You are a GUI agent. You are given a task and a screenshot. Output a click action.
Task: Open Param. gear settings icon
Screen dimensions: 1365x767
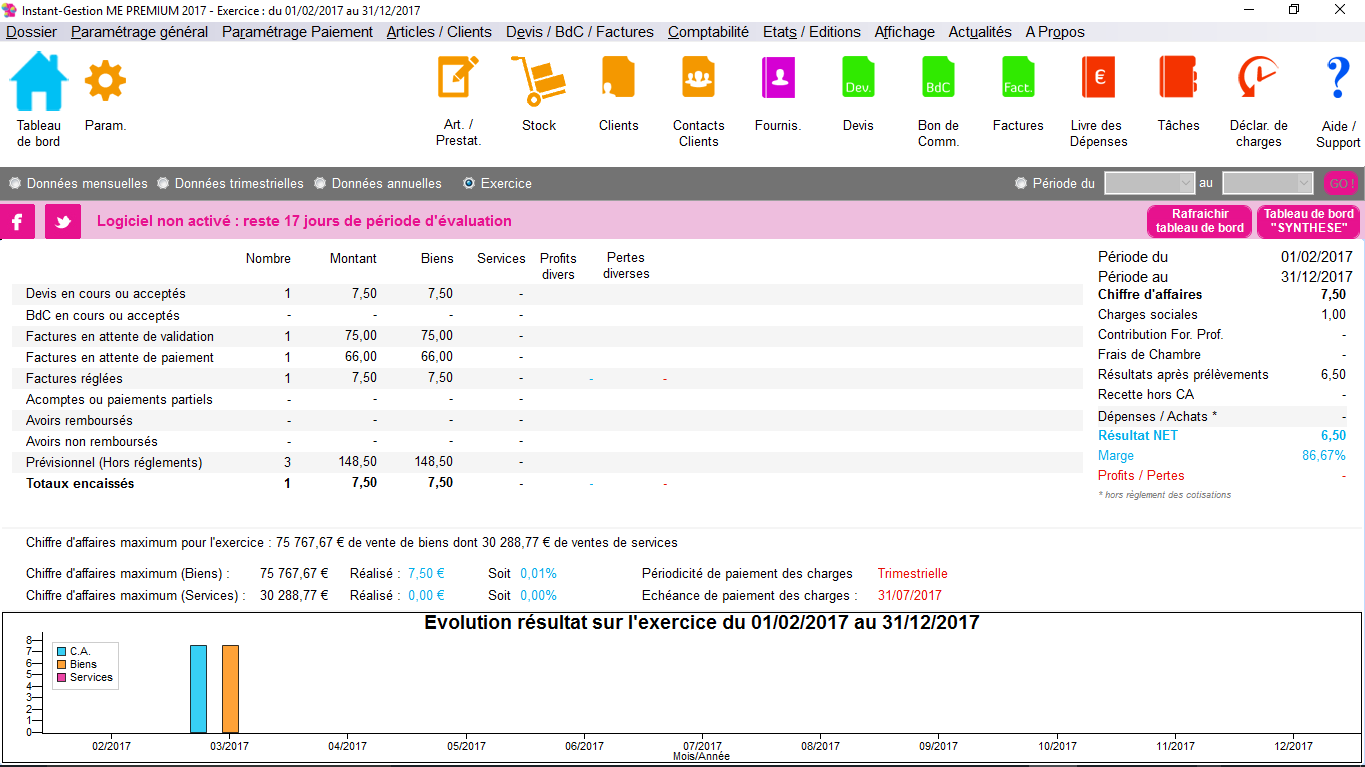point(105,83)
